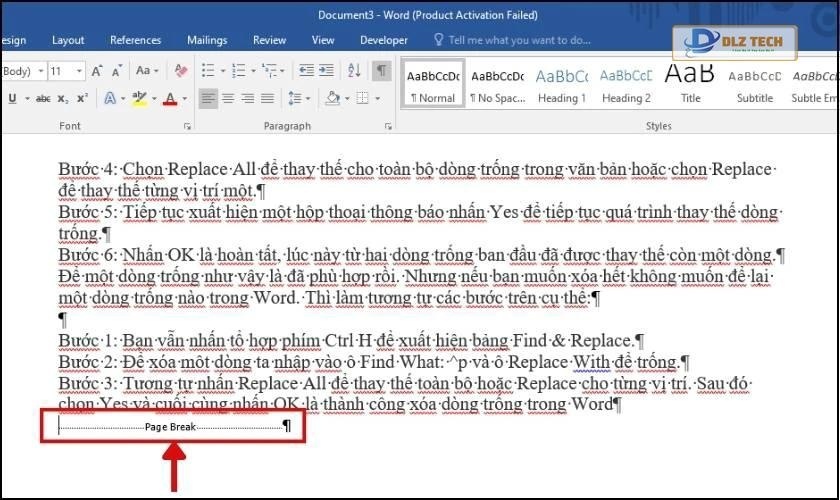Toggle the Show/Hide paragraph marks button
Screen dimensions: 840x500
coord(381,71)
